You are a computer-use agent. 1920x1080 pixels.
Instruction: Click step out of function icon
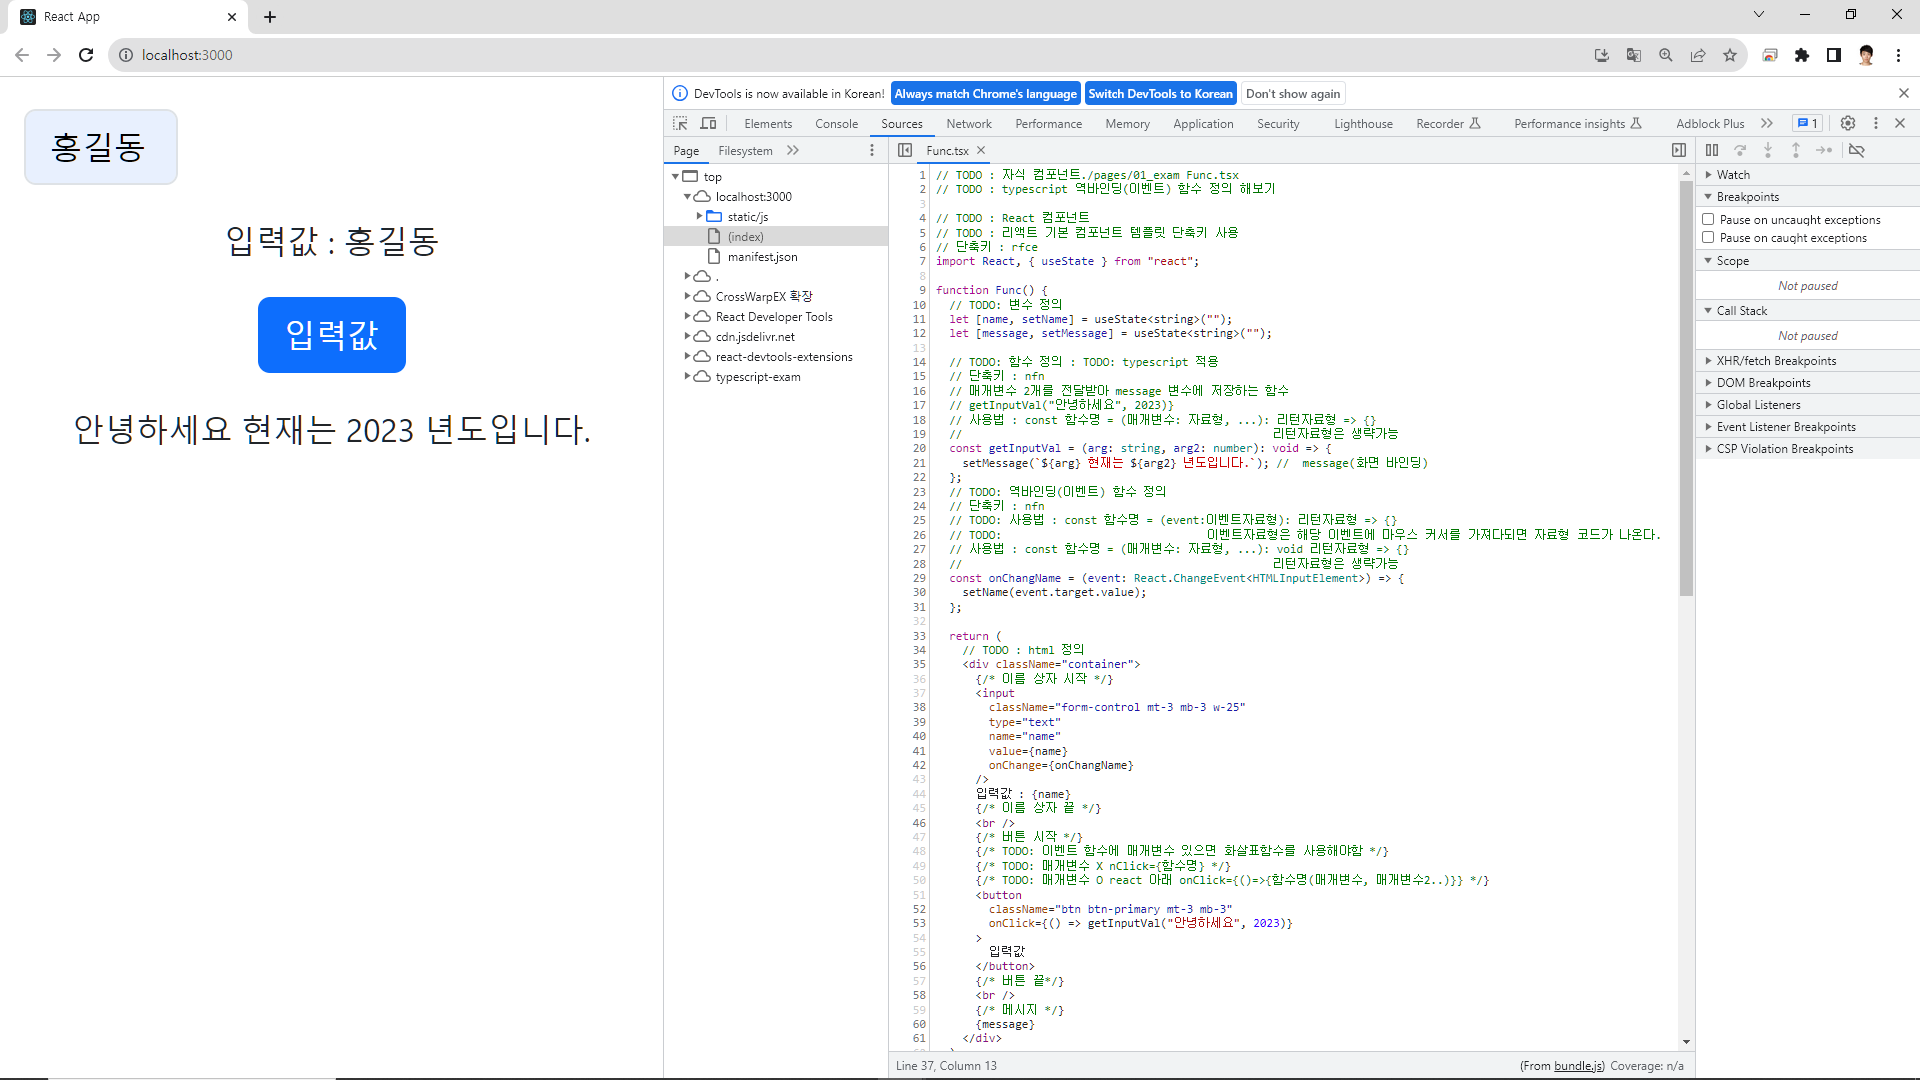coord(1796,150)
